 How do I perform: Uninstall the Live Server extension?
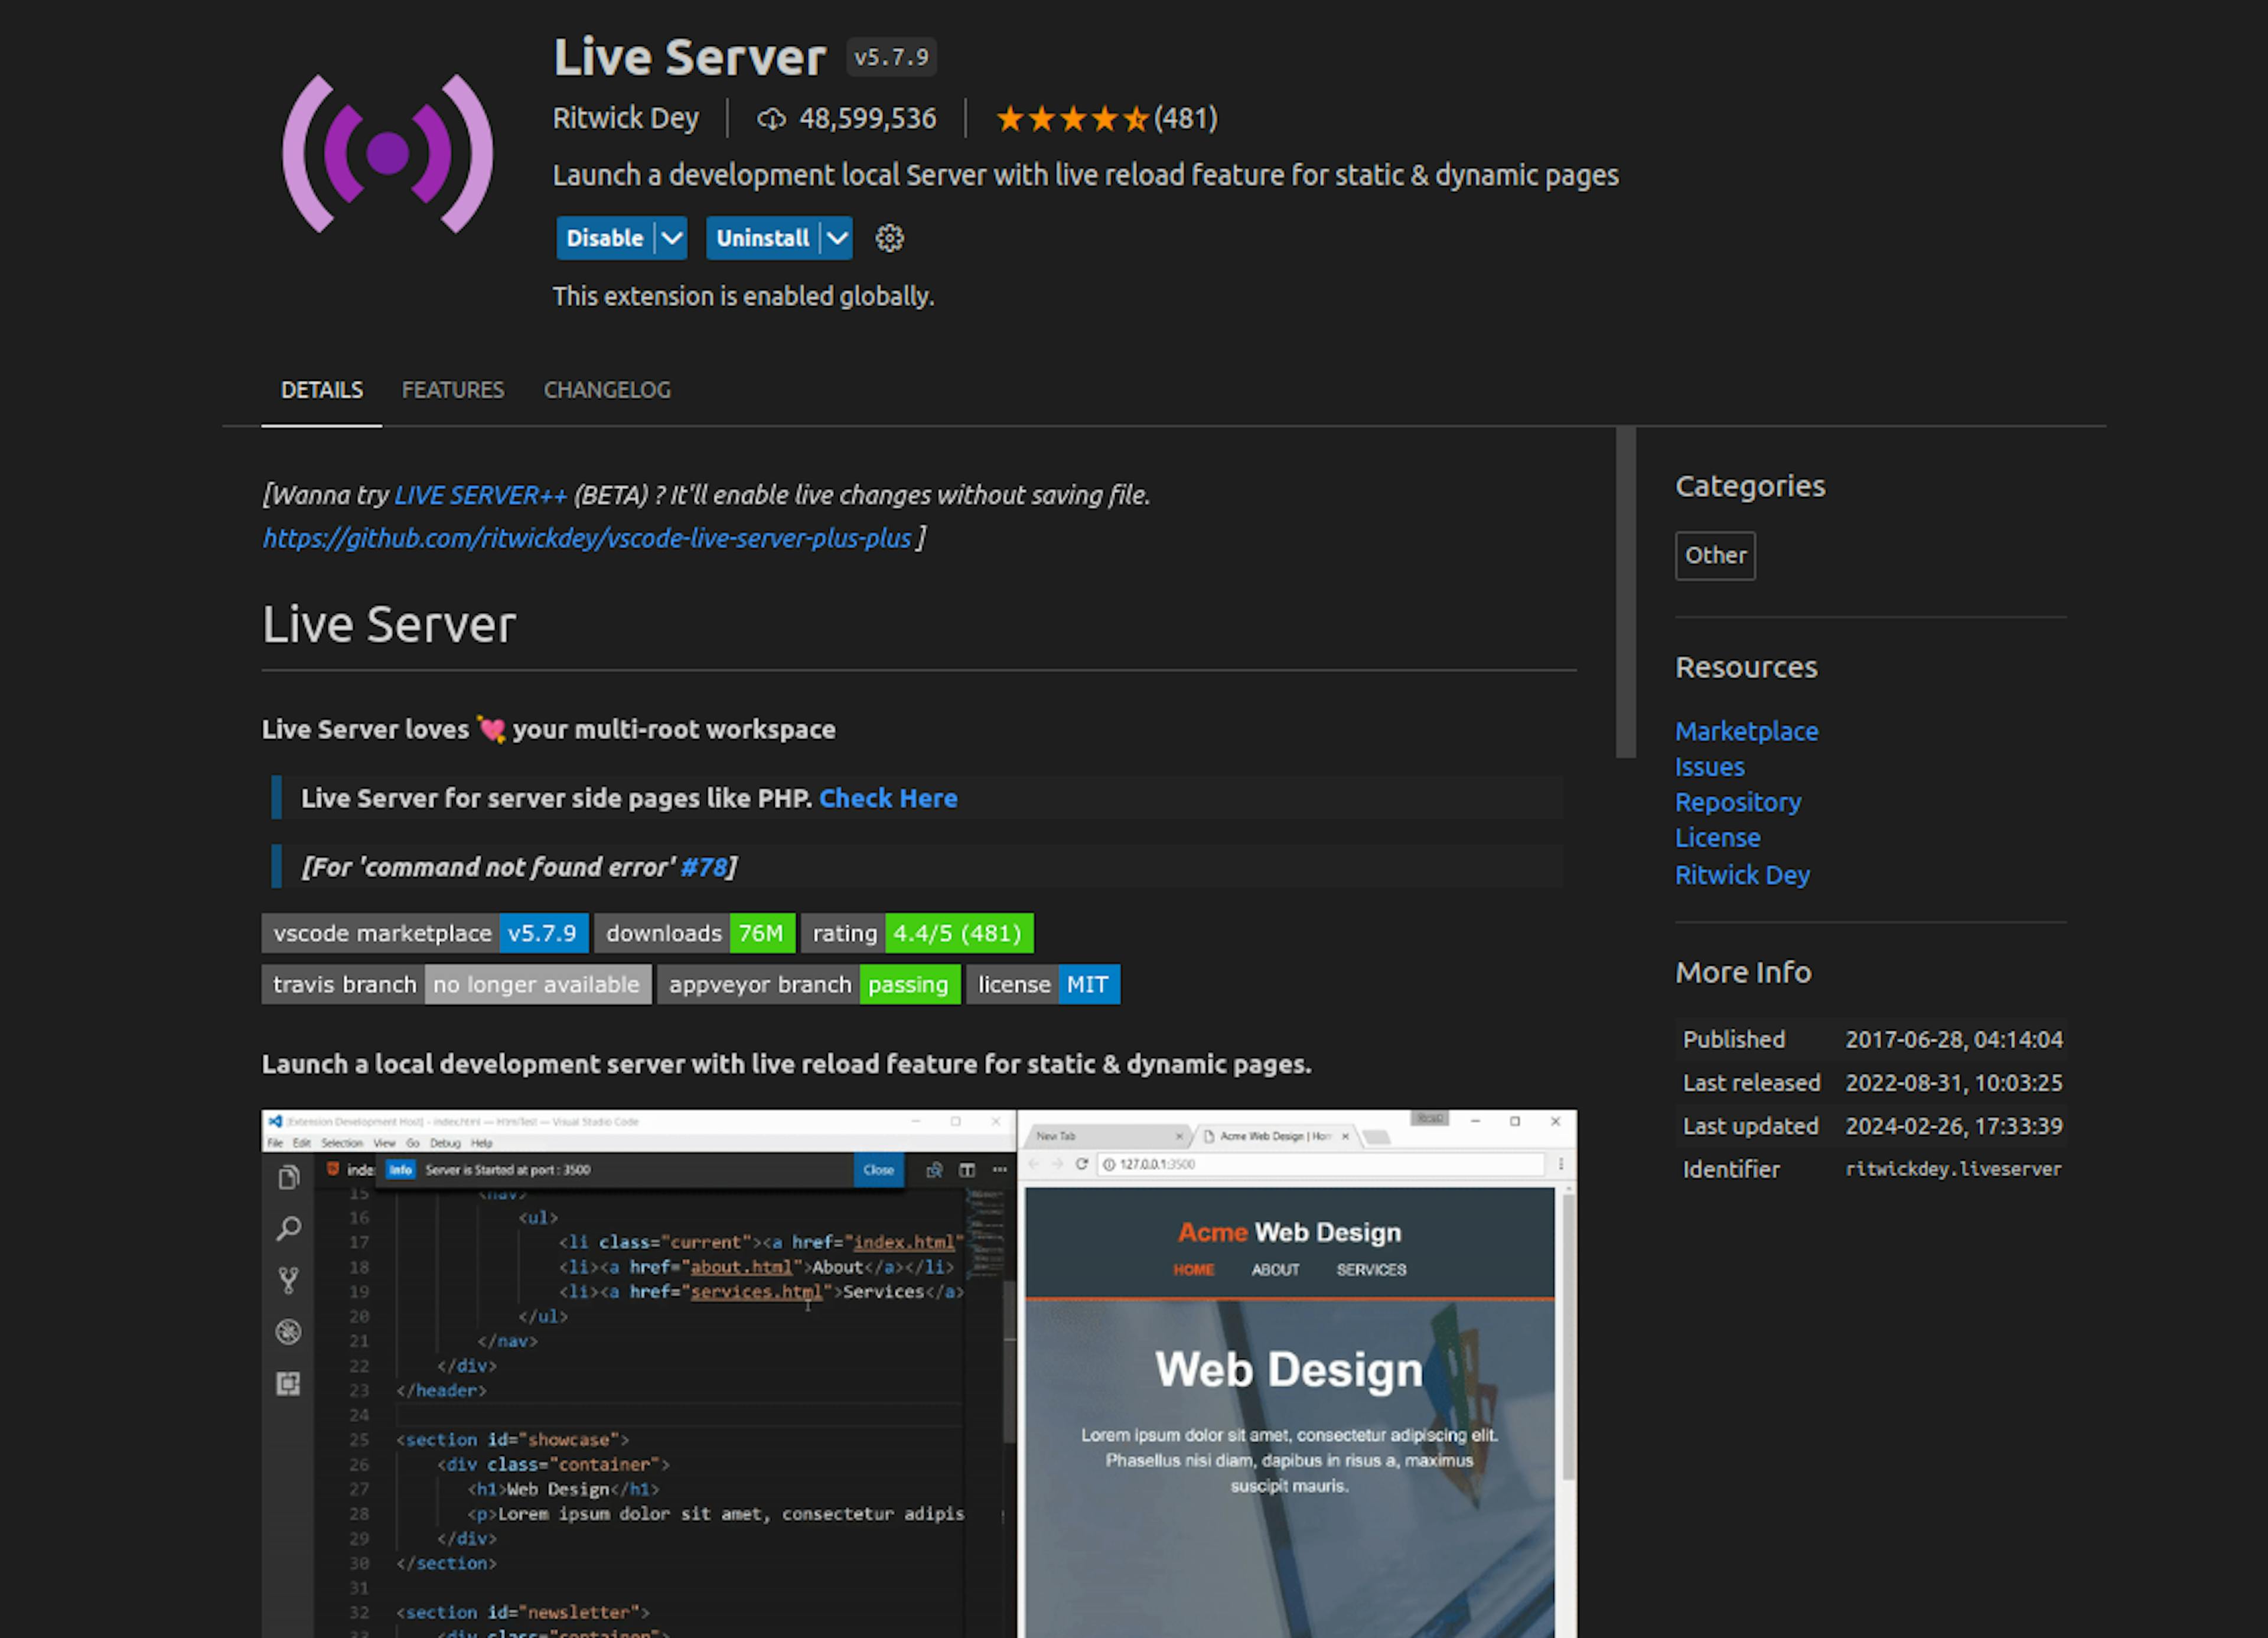pos(762,238)
